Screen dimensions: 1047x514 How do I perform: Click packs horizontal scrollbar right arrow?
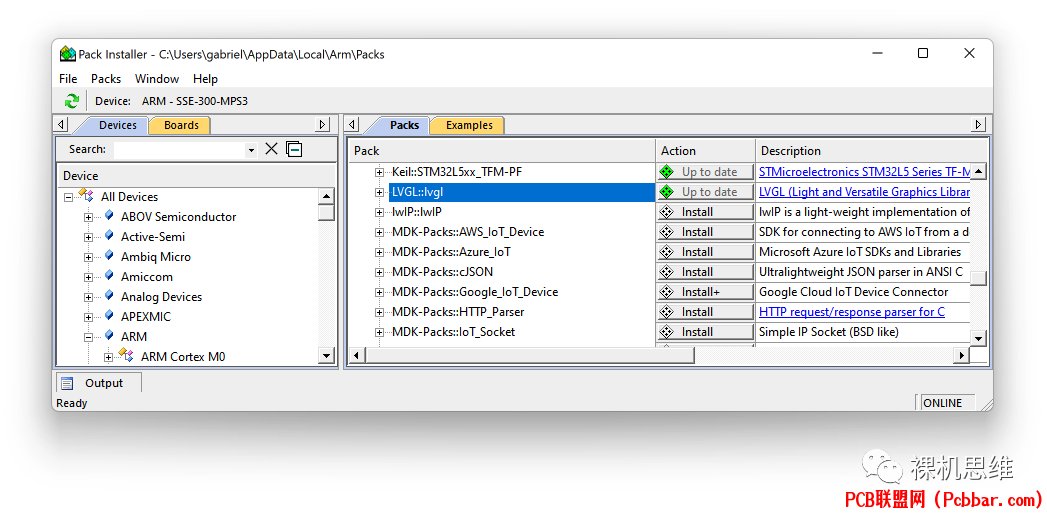[961, 356]
